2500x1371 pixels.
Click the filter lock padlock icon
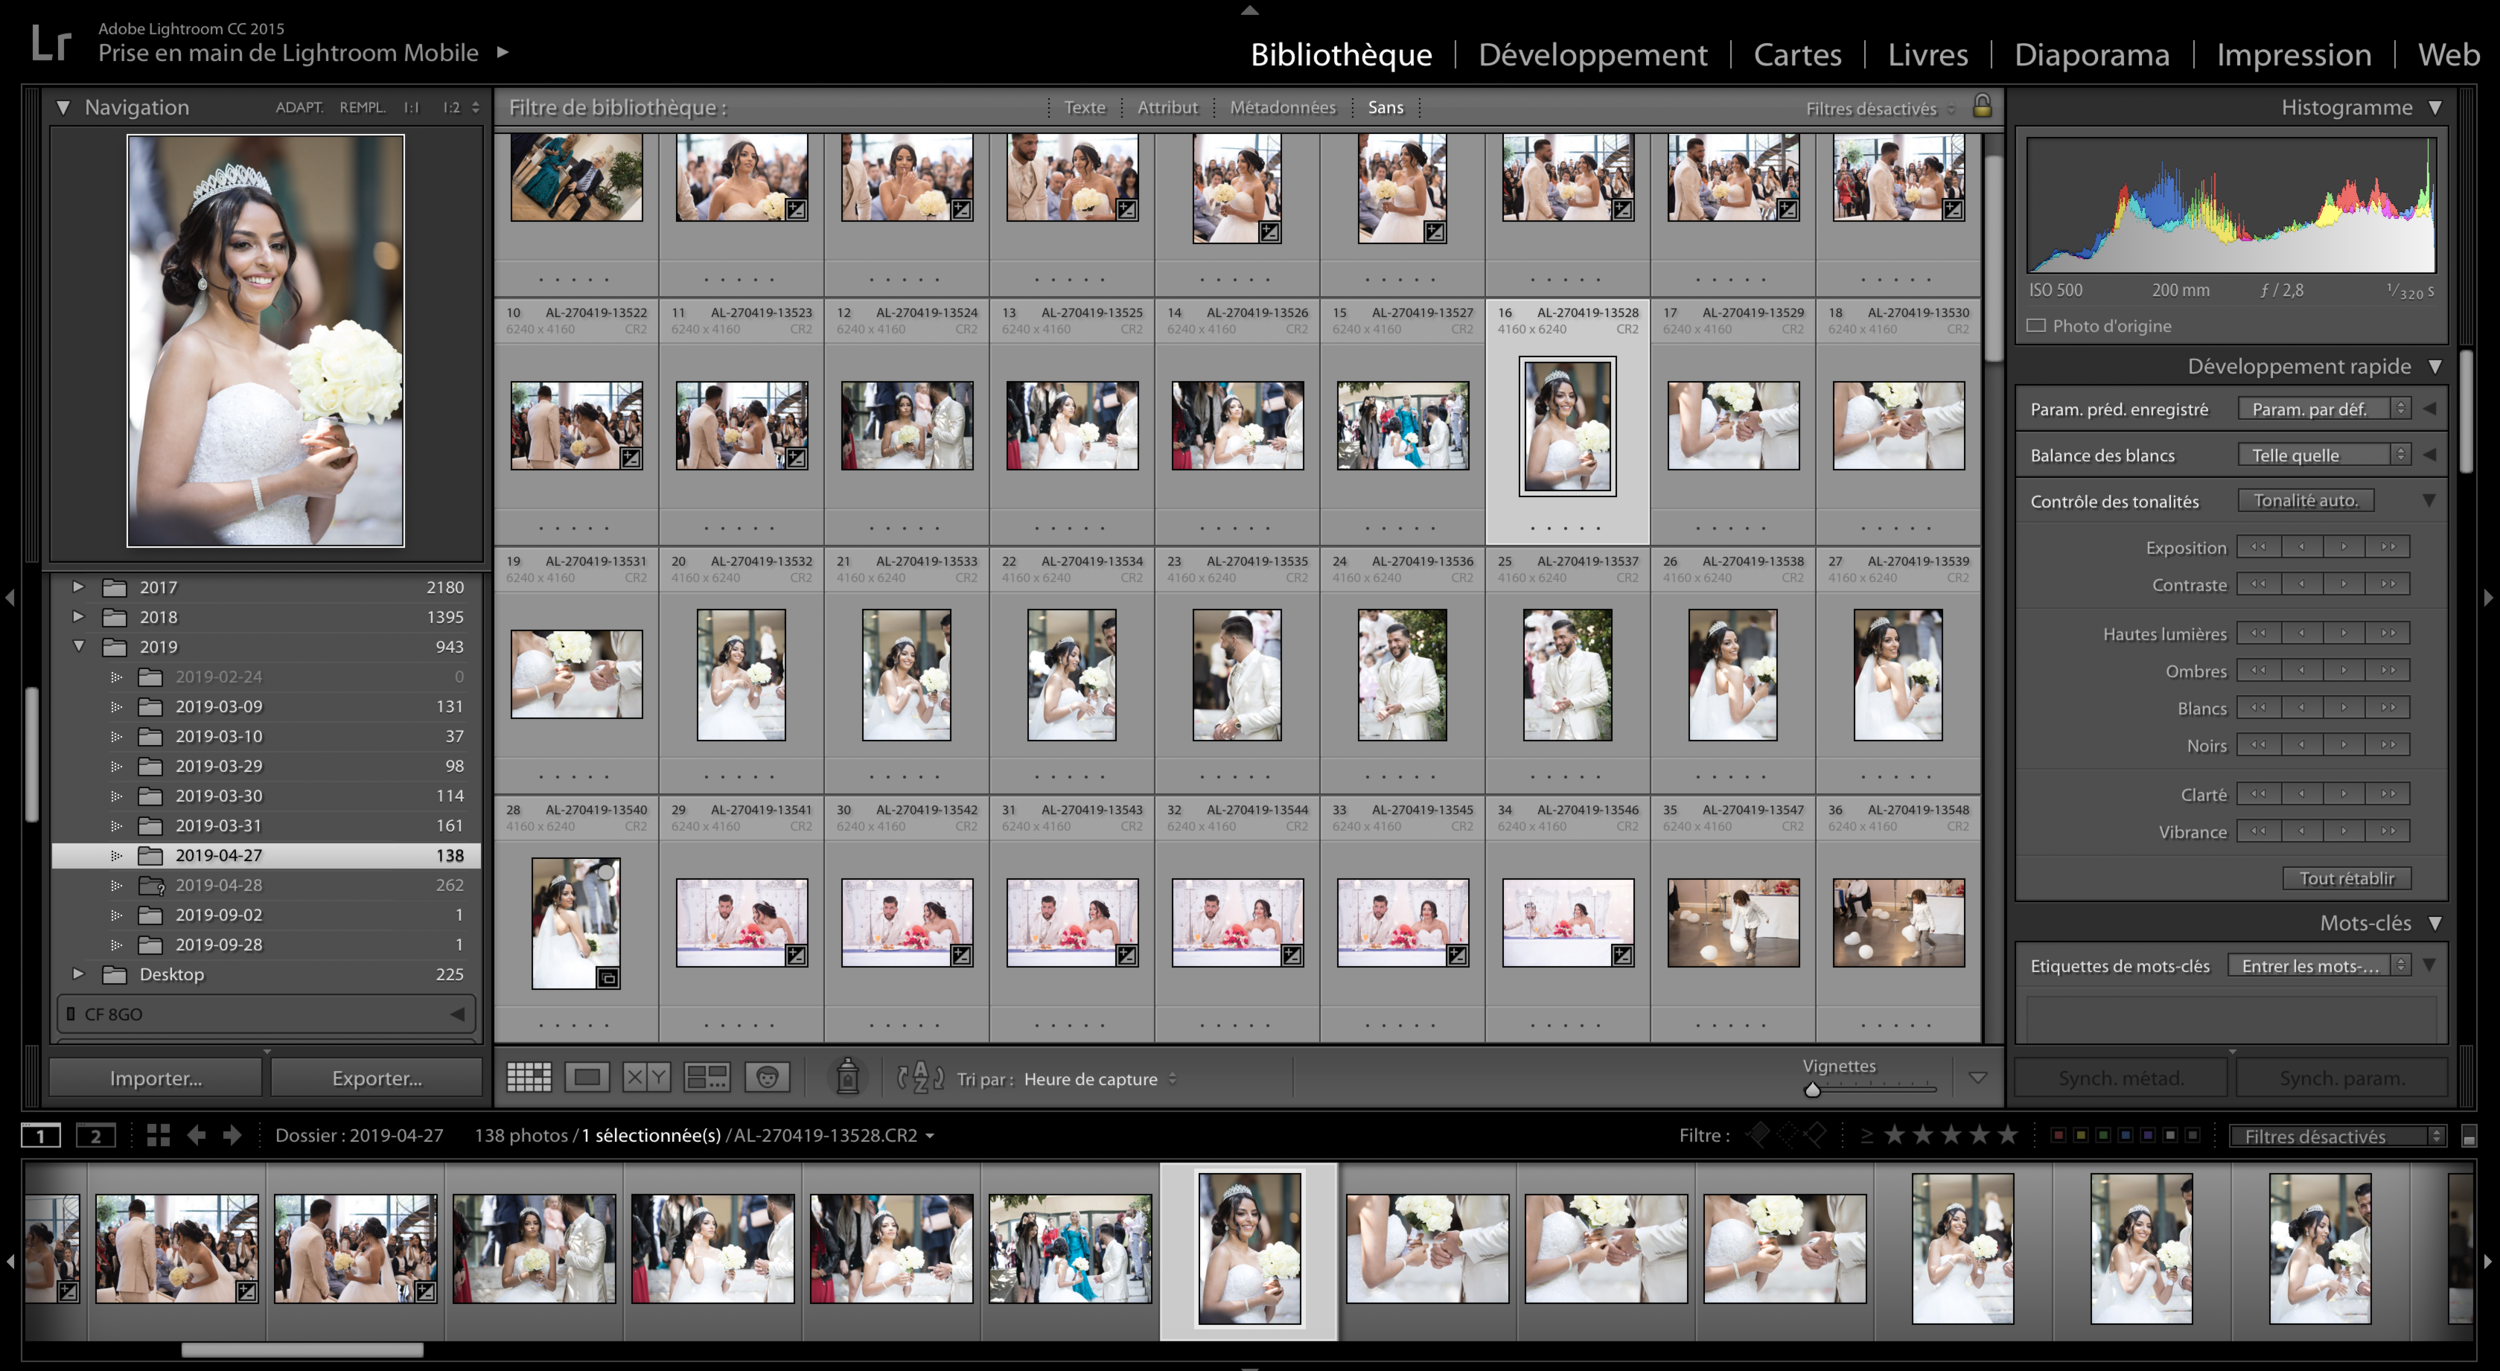point(1982,106)
